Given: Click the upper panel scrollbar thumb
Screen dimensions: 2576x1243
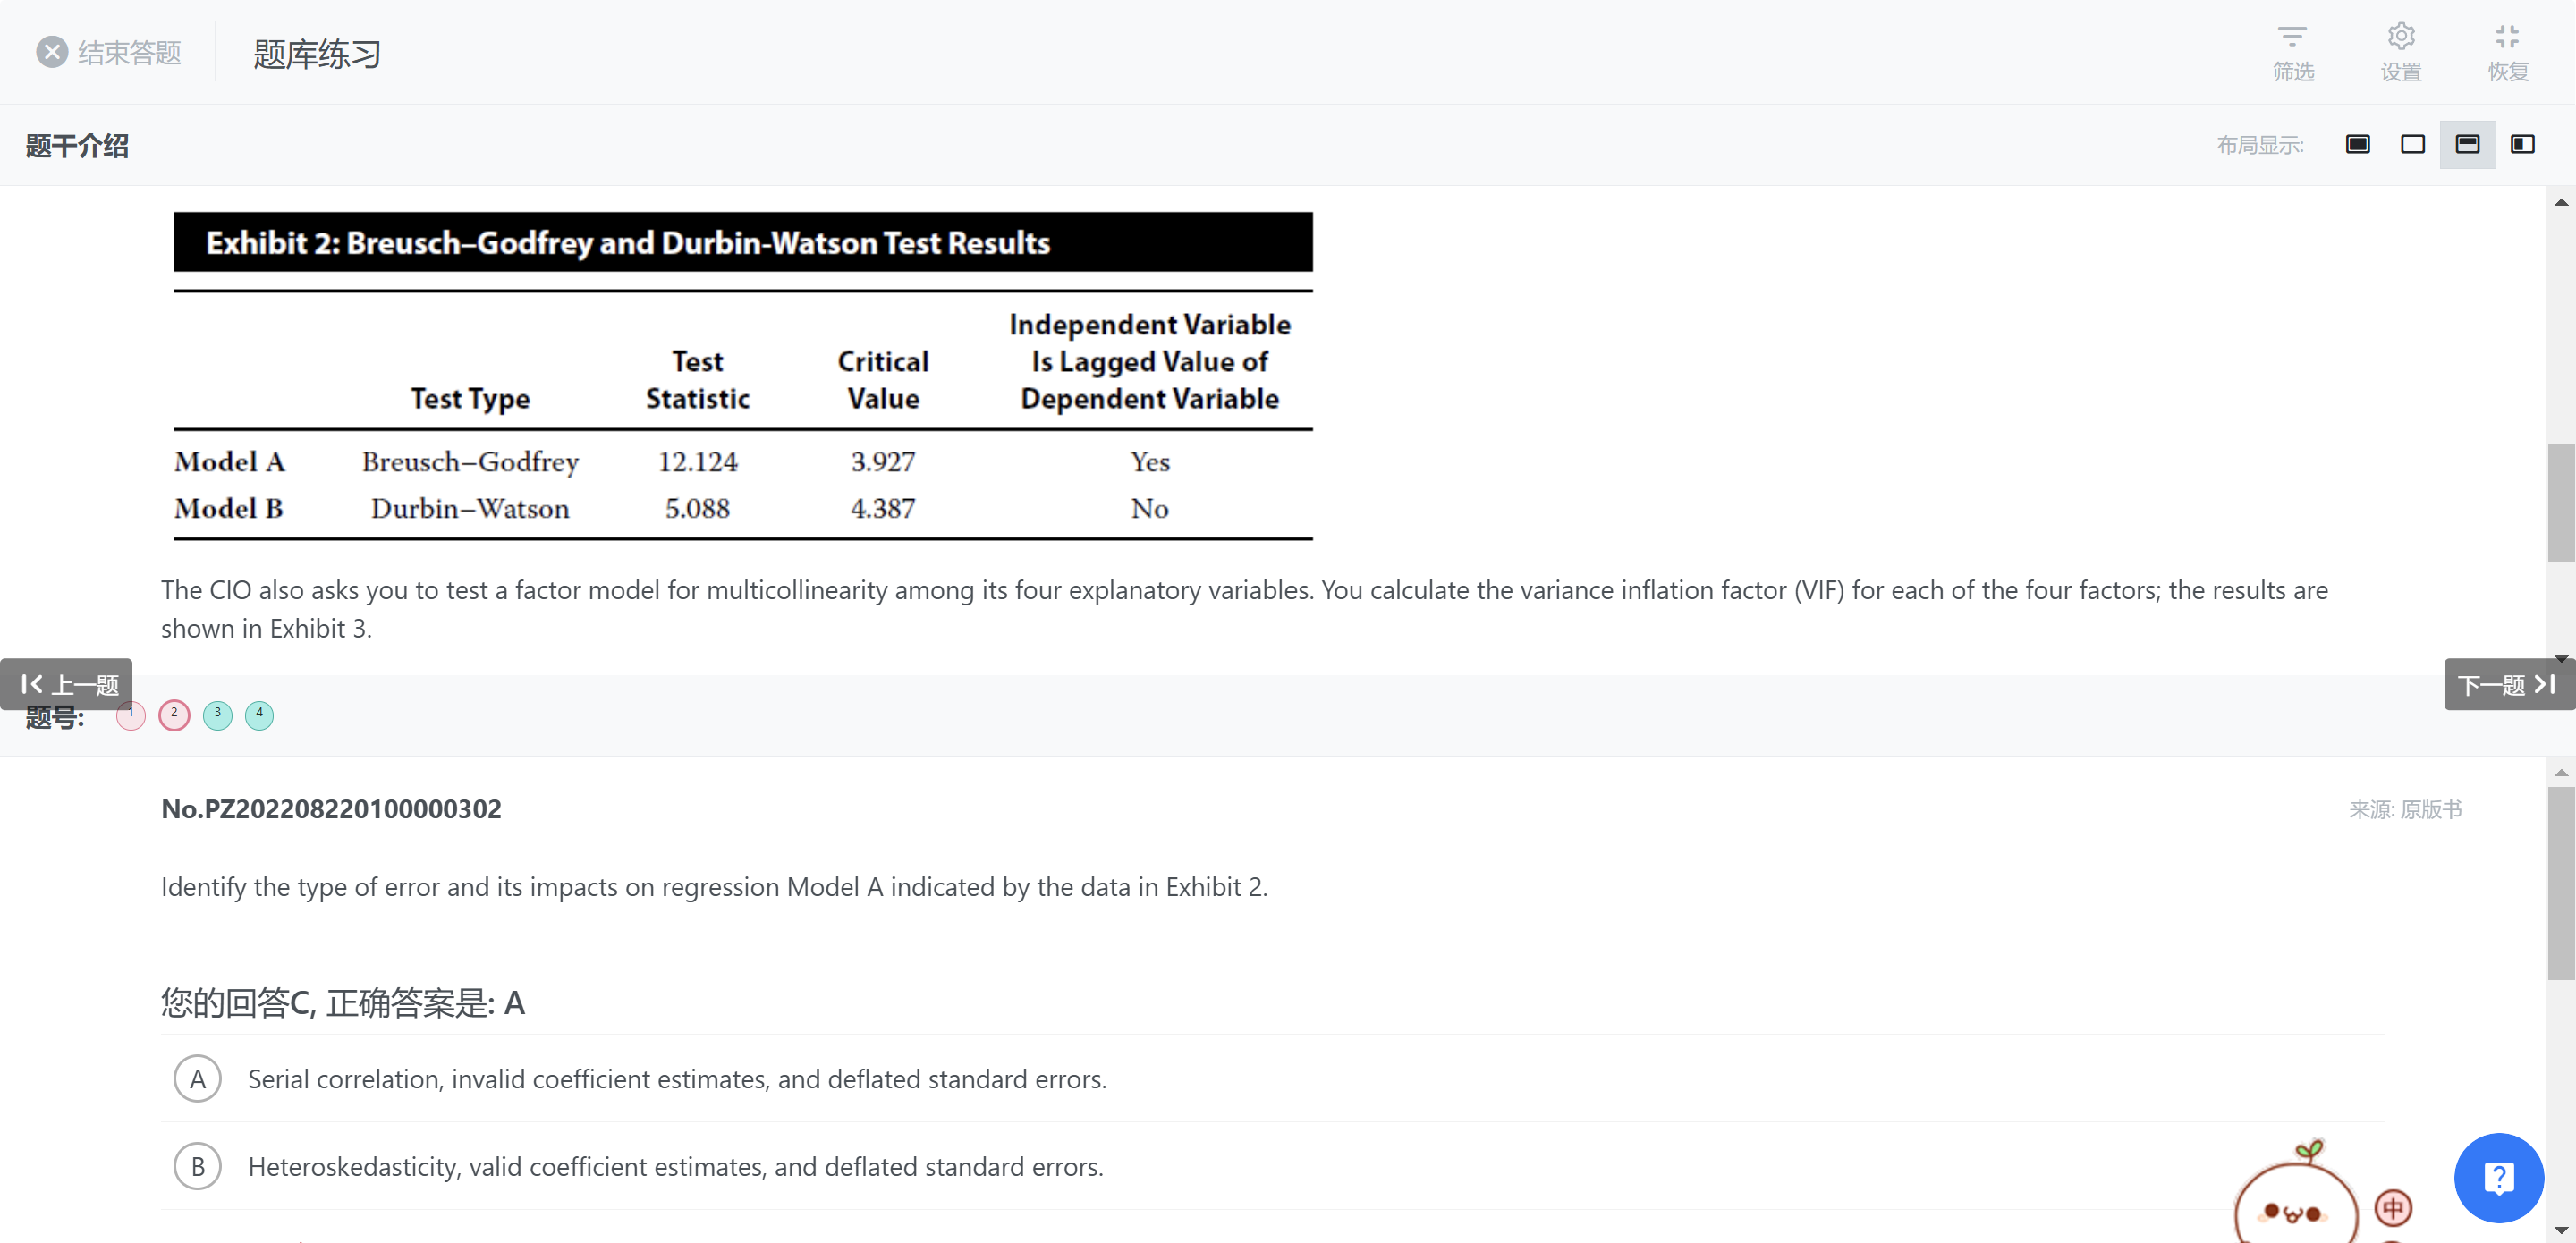Looking at the screenshot, I should click(2560, 502).
